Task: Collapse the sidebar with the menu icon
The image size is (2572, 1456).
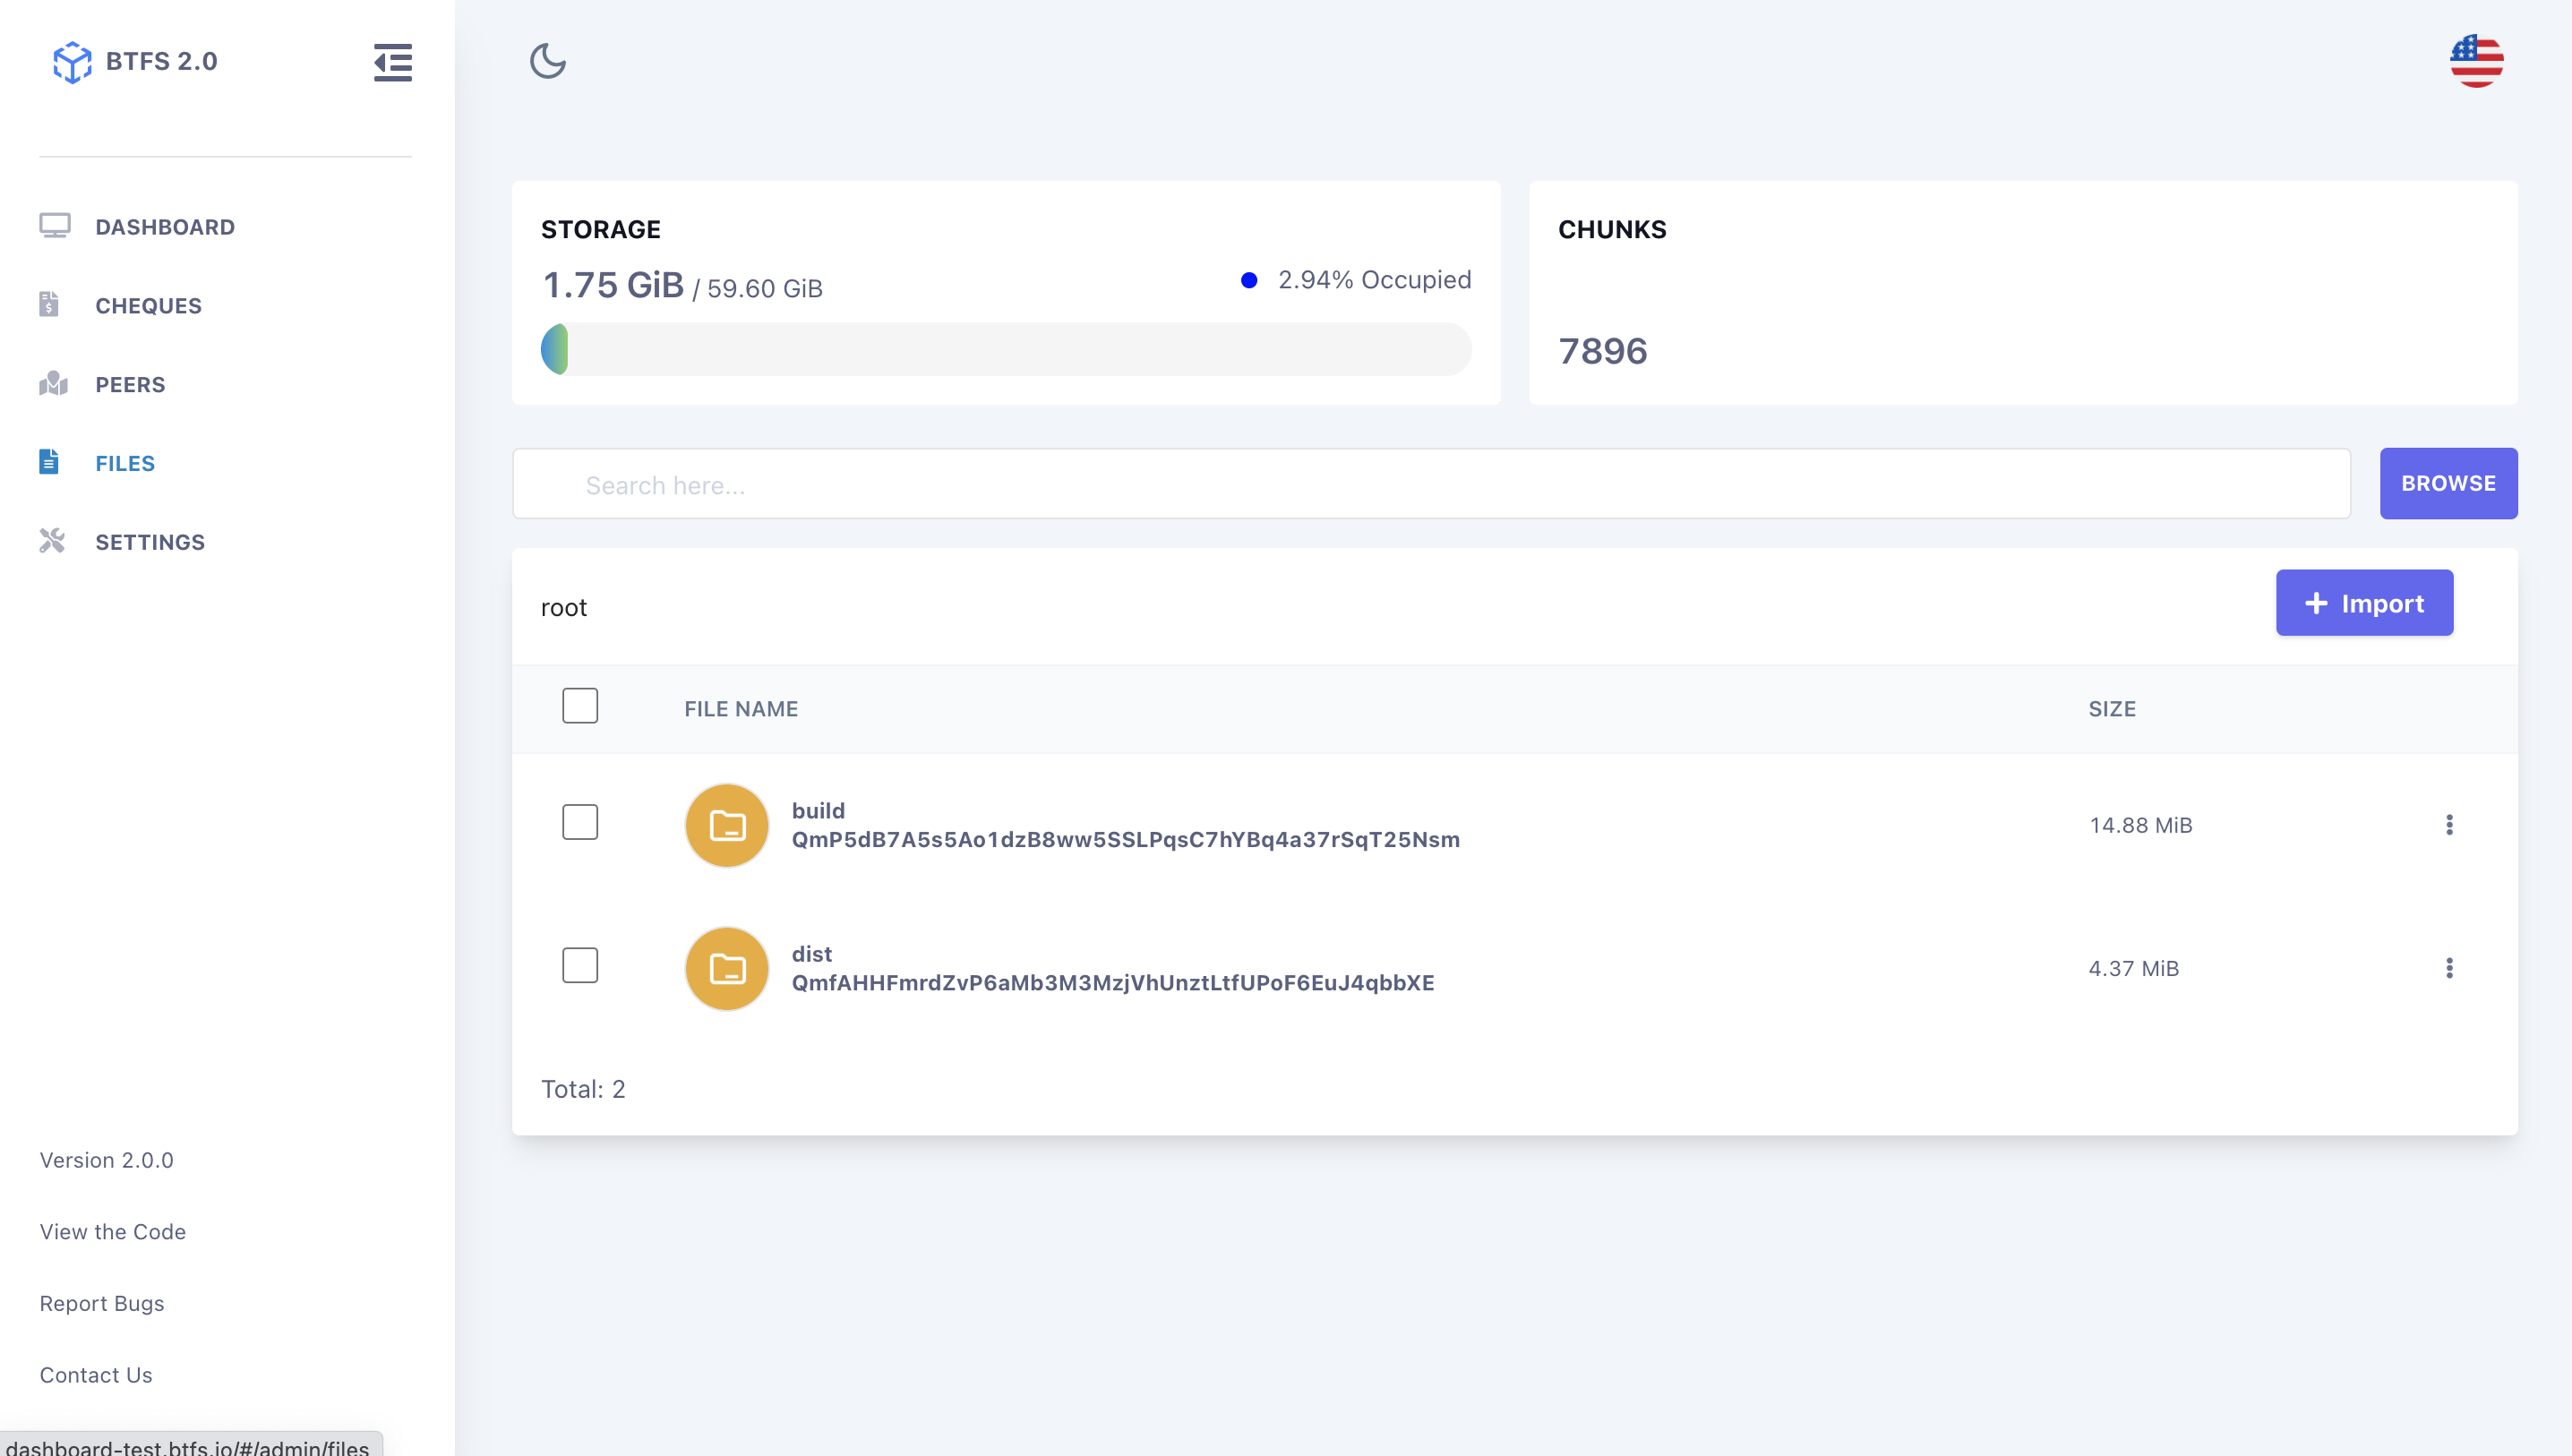Action: click(392, 62)
